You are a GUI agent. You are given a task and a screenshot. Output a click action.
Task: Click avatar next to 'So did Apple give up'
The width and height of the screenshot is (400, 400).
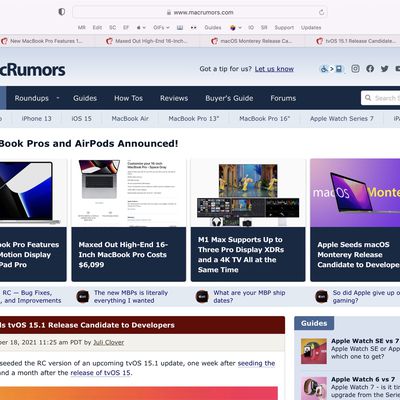pyautogui.click(x=321, y=296)
